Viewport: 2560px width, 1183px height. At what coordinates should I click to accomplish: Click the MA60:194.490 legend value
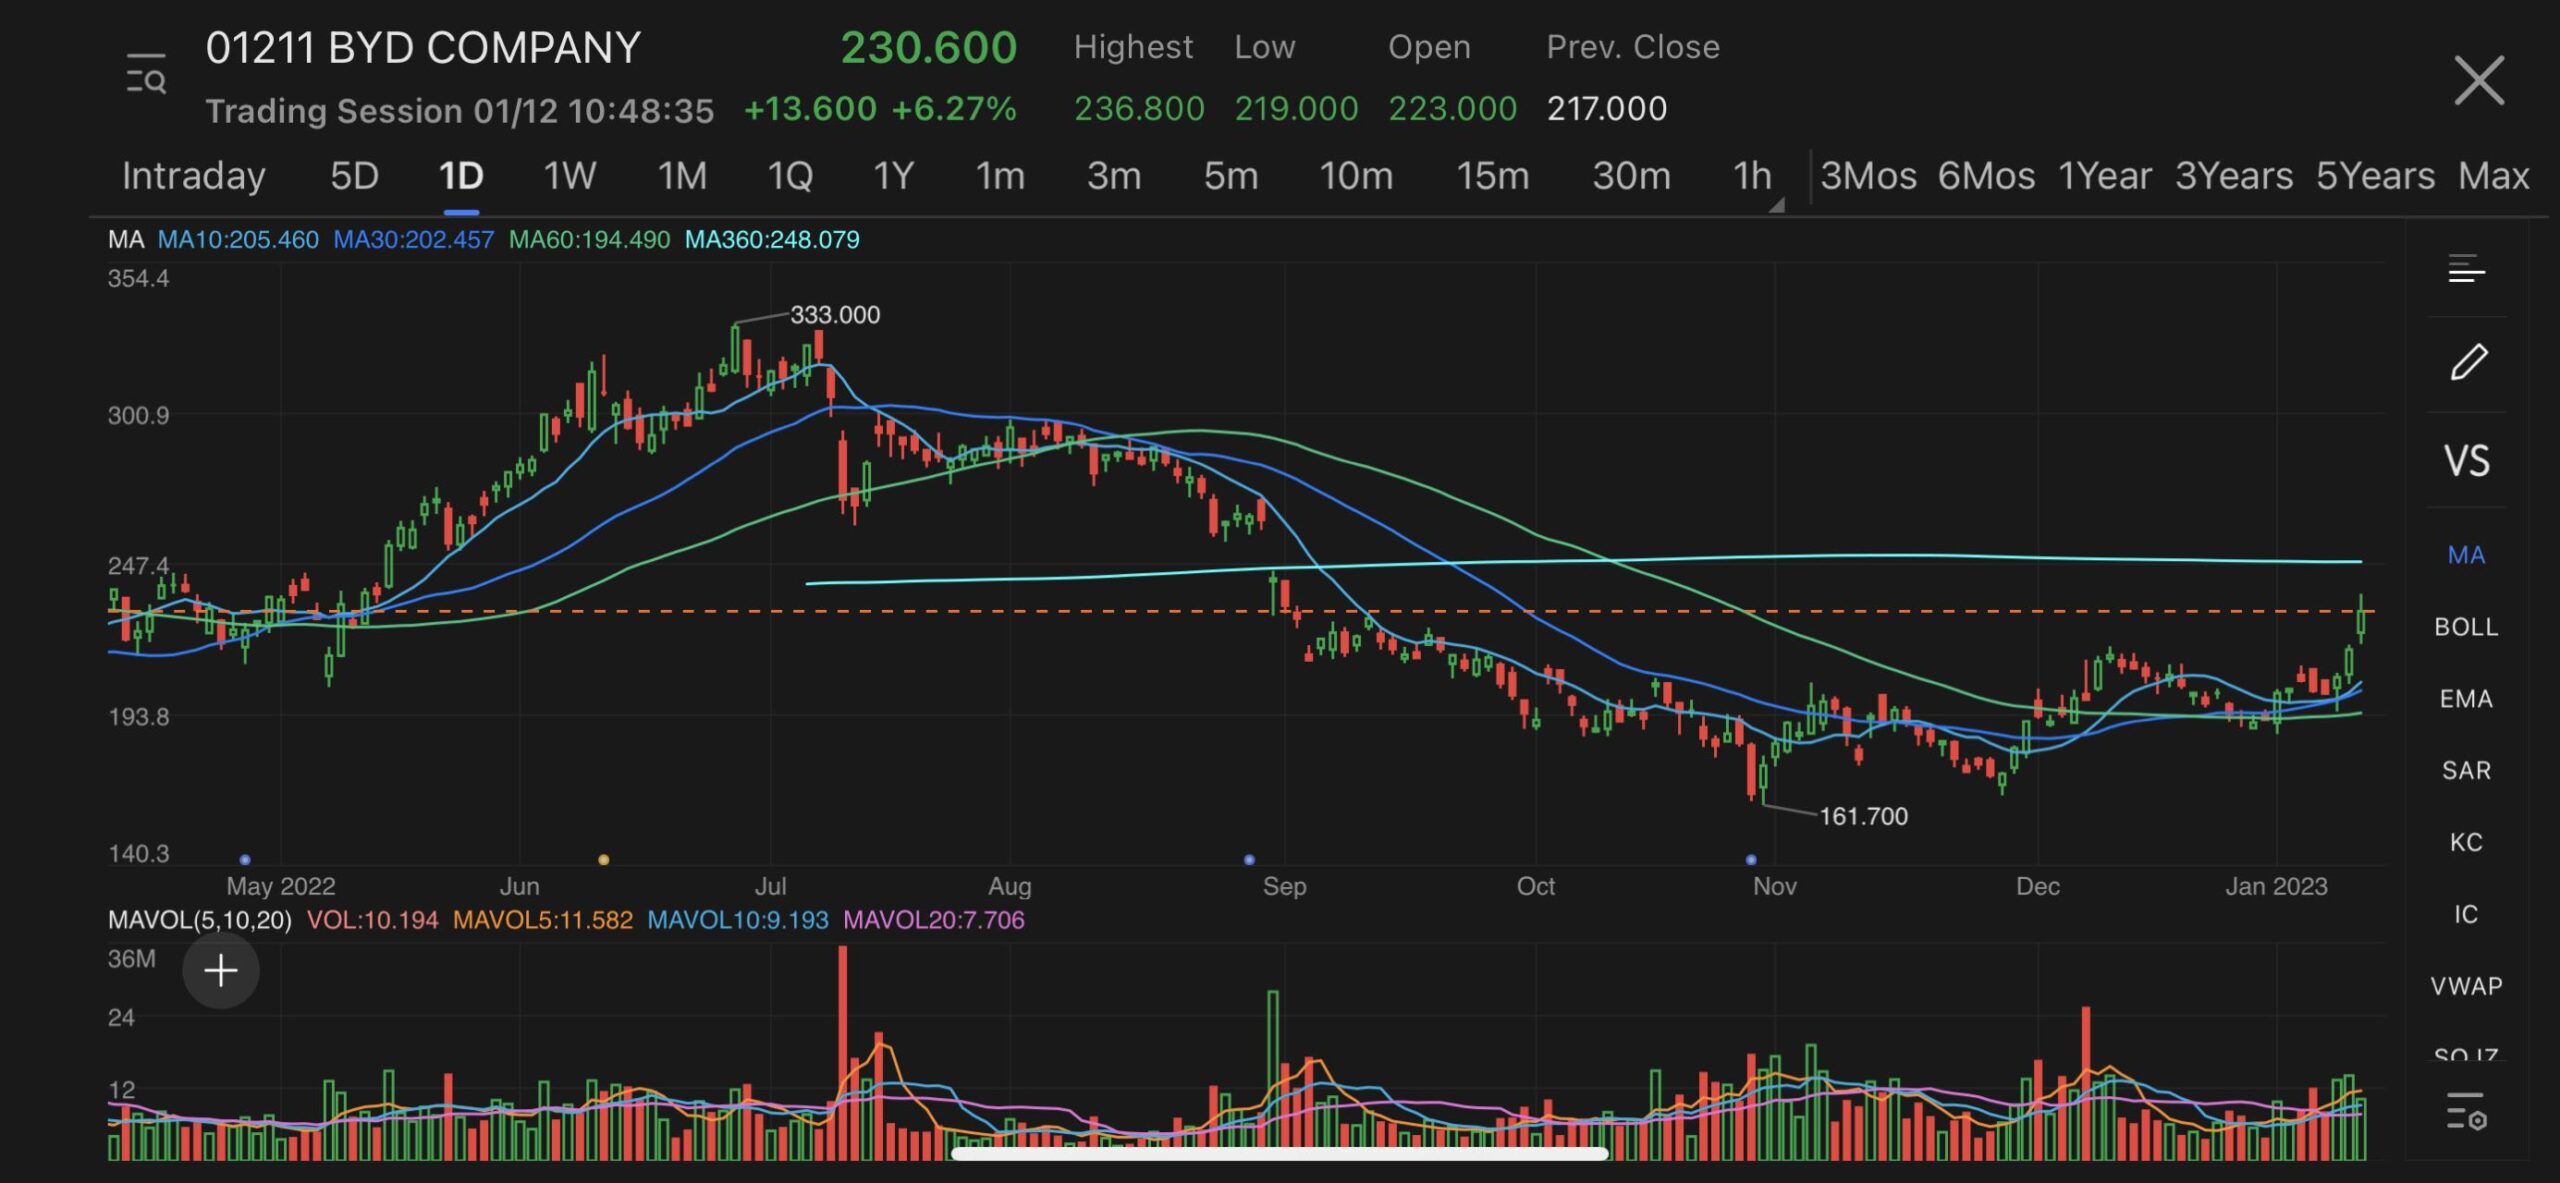589,240
